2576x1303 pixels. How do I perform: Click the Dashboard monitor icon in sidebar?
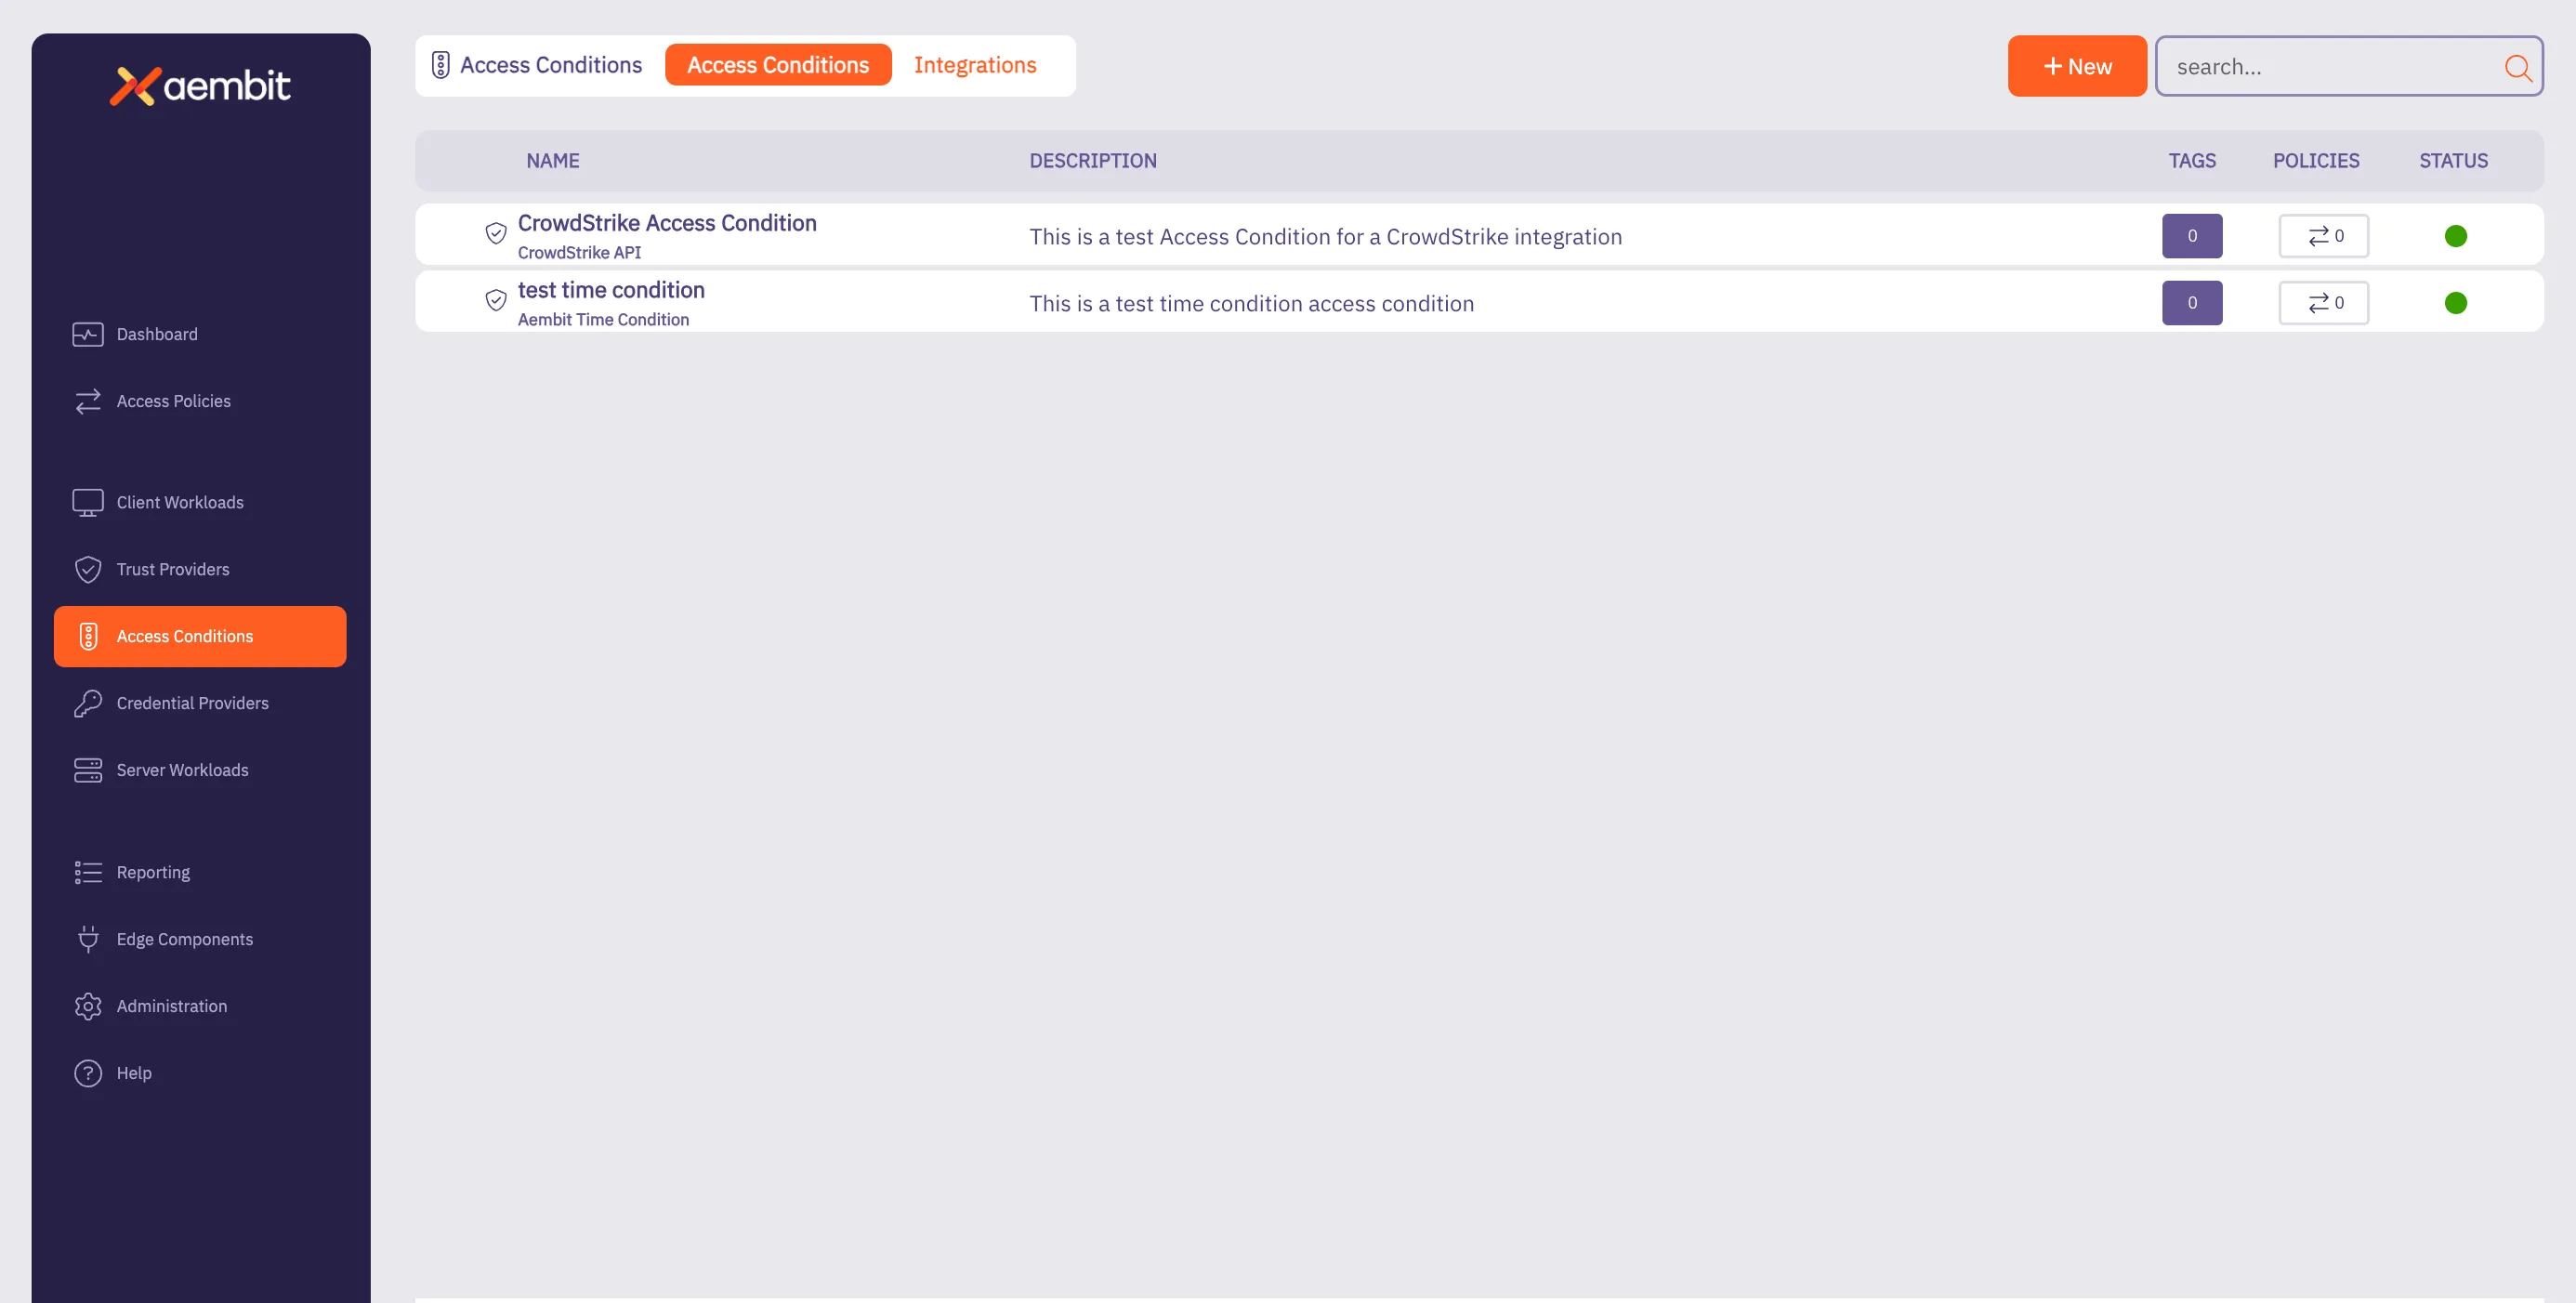[x=88, y=334]
